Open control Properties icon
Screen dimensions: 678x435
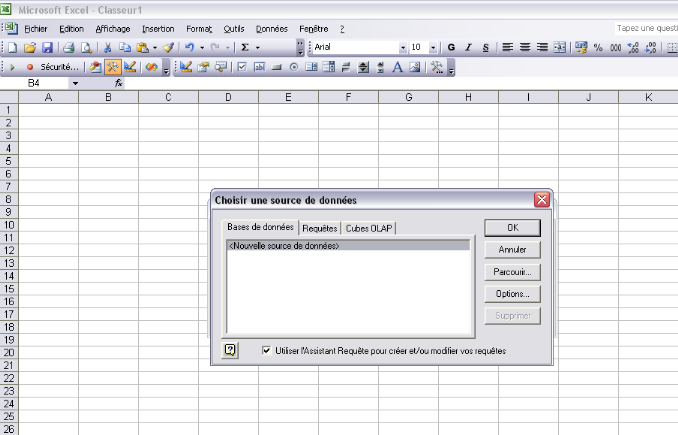[203, 67]
